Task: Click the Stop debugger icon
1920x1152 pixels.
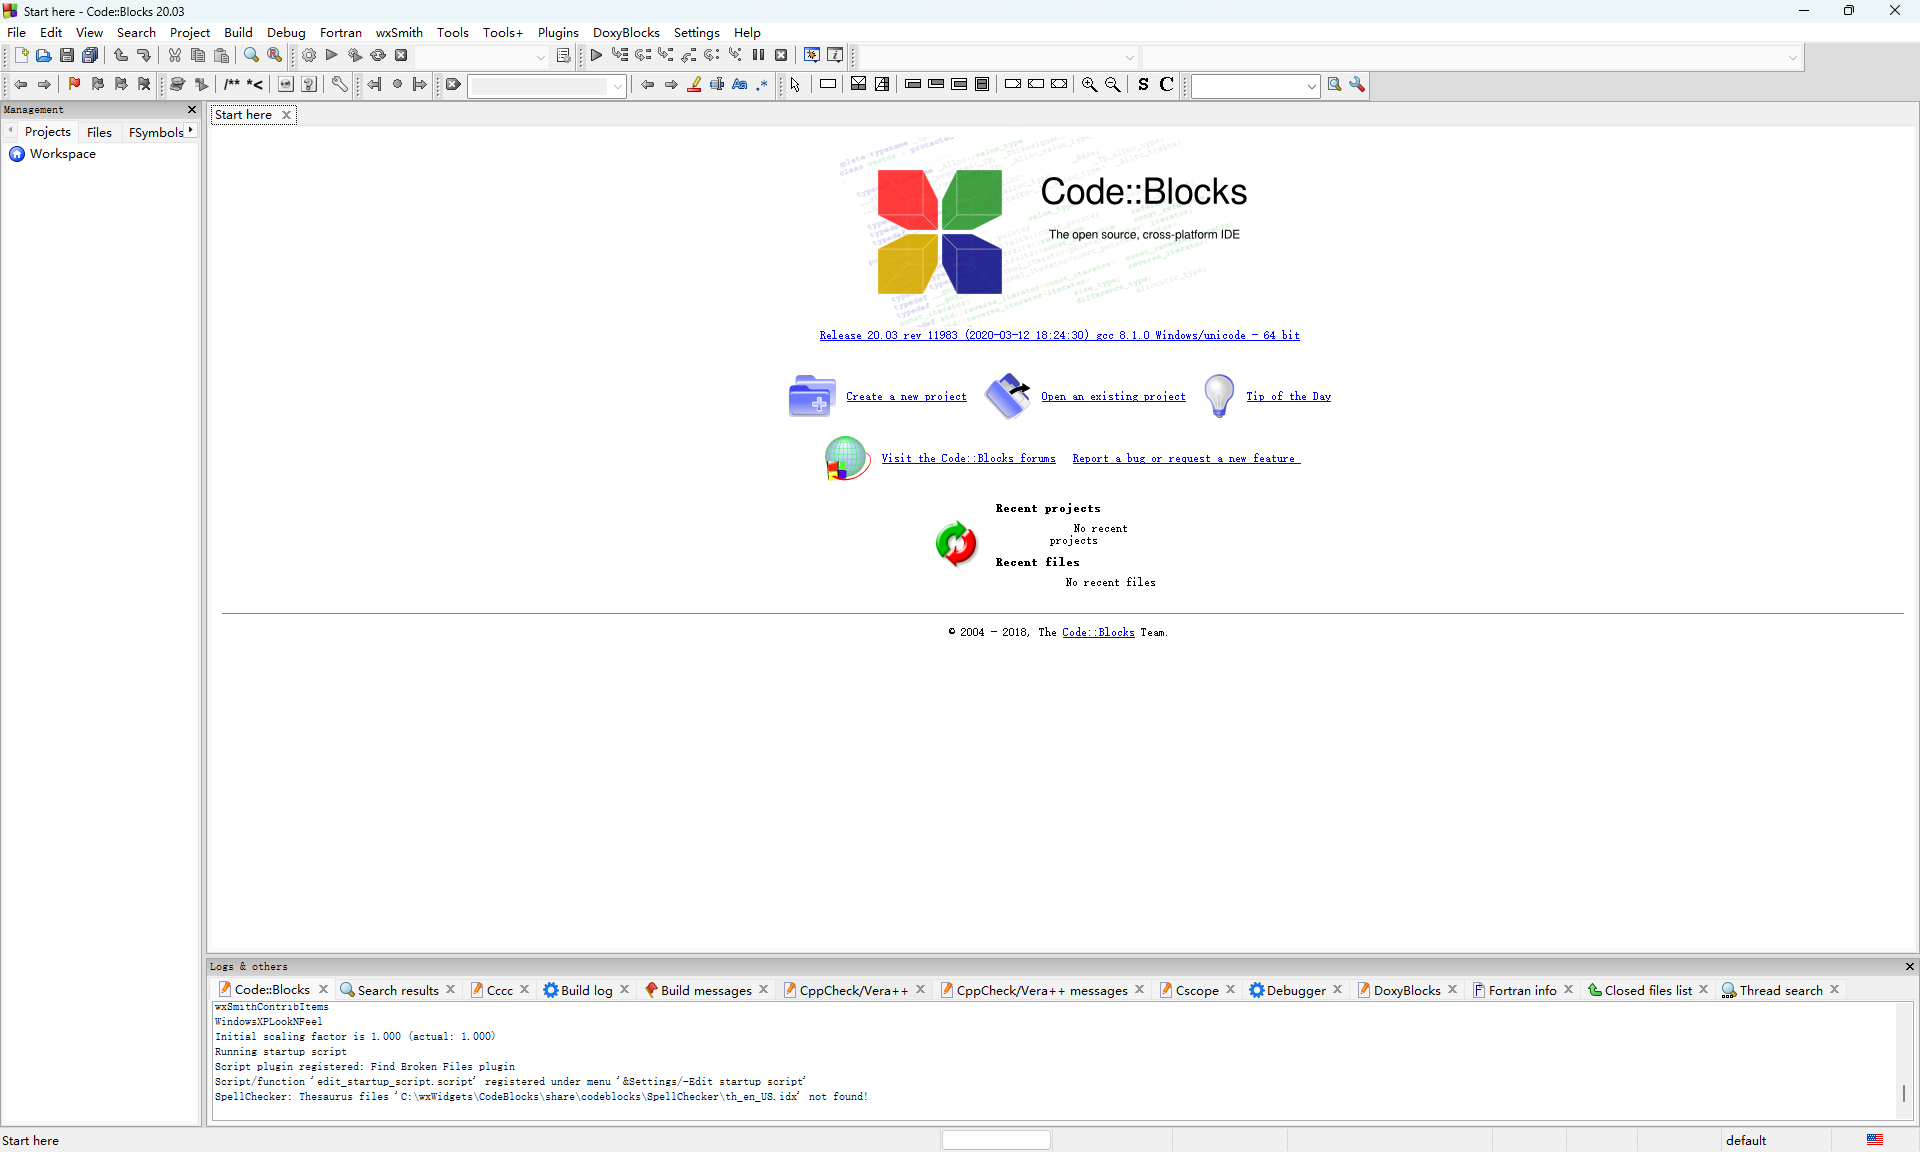Action: pos(781,56)
